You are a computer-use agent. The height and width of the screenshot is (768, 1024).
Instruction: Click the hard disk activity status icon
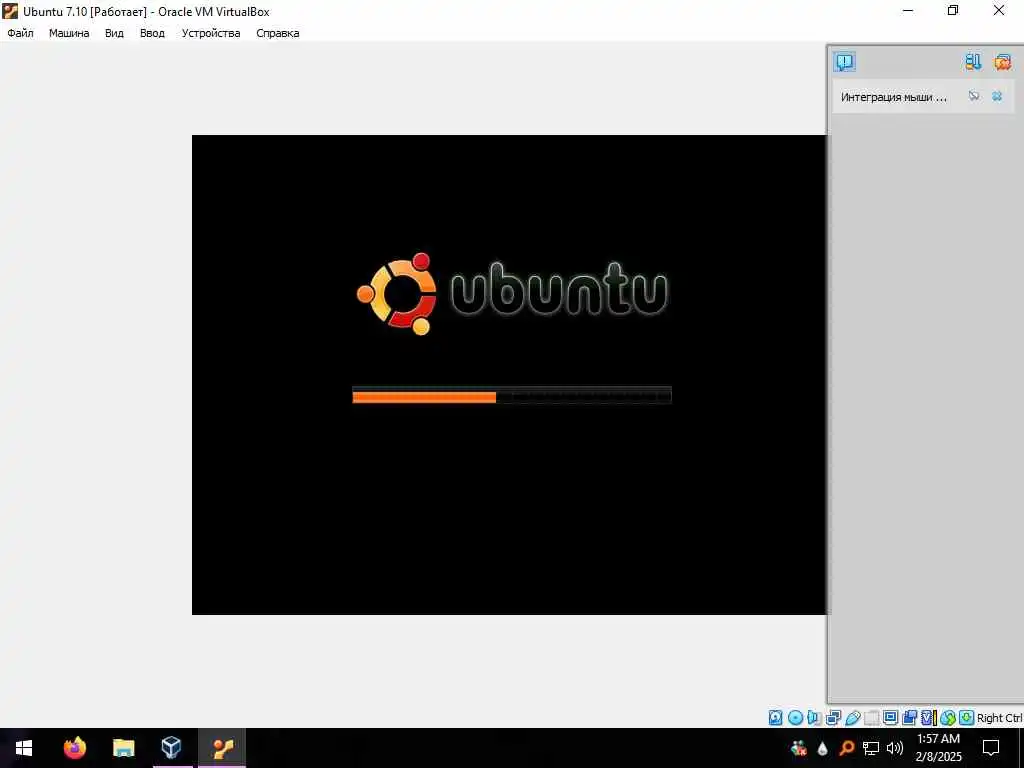(775, 718)
